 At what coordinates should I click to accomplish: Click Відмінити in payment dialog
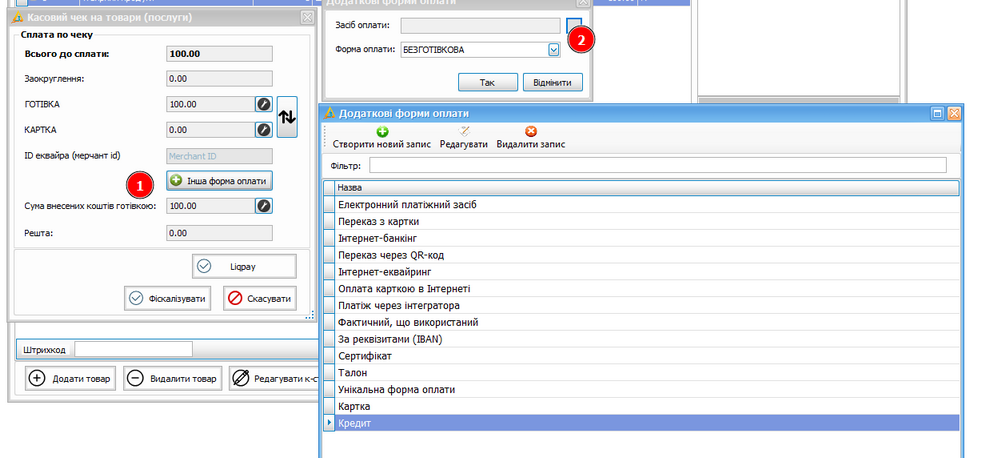(552, 83)
